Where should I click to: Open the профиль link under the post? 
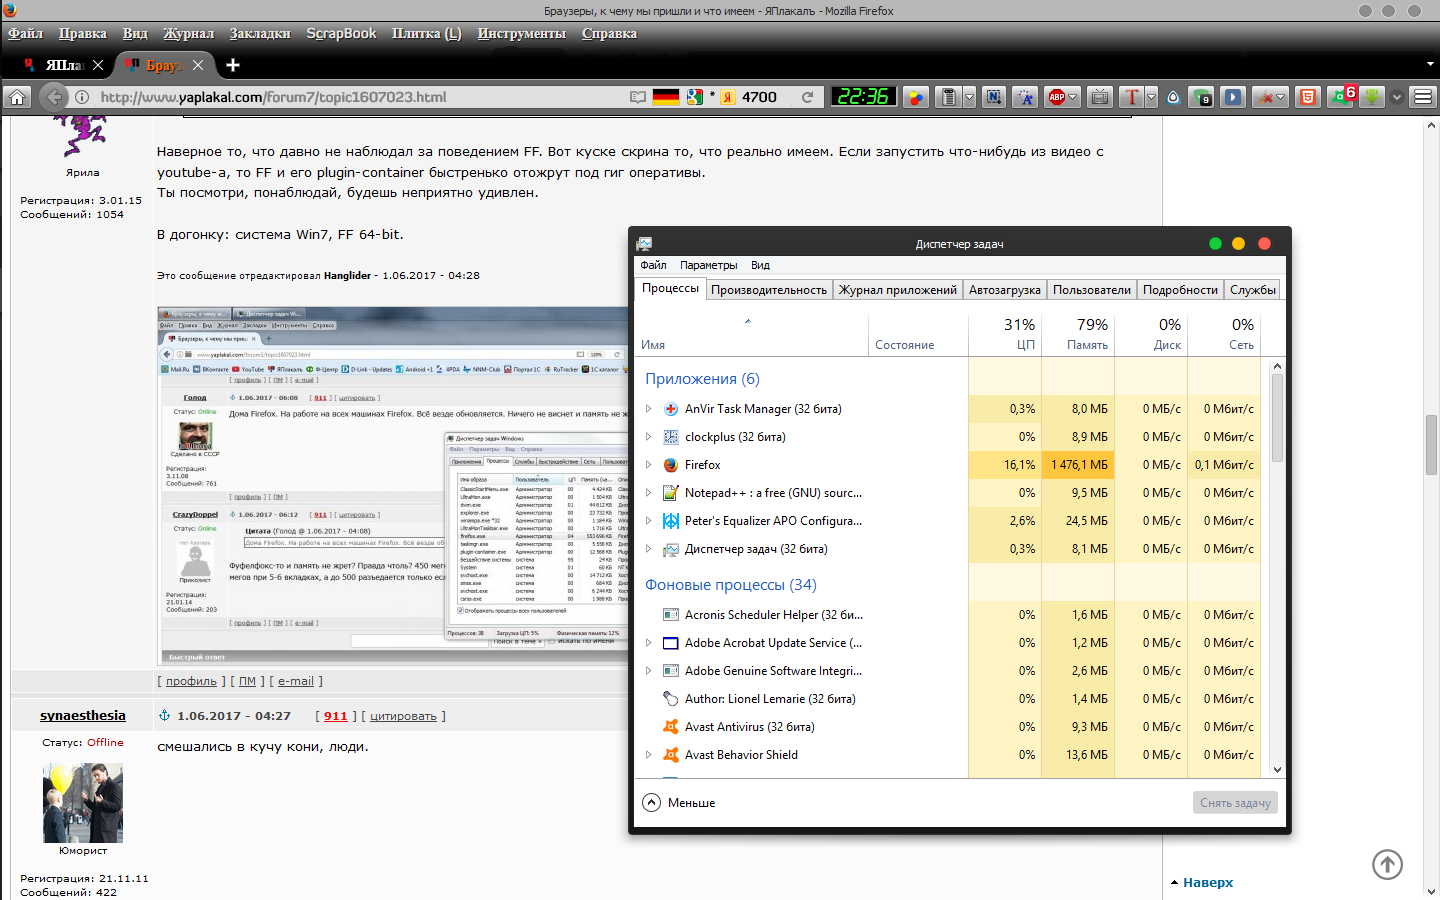click(191, 681)
